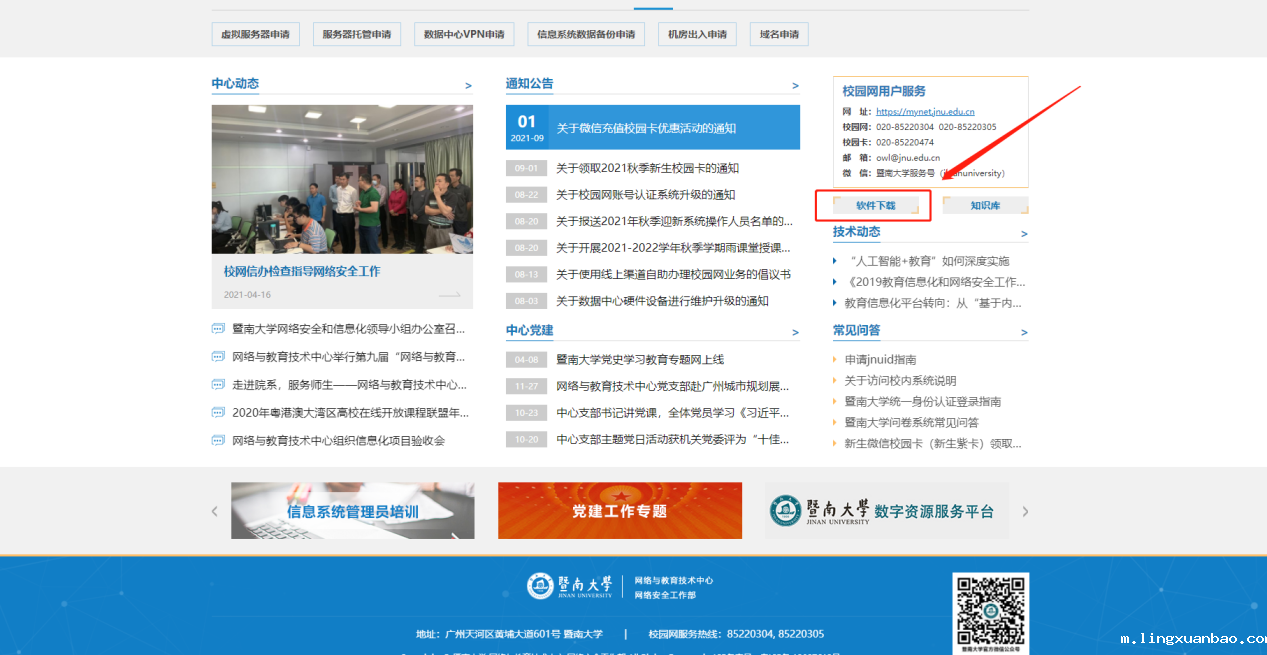Expand more 常见问答 with its arrow
1267x655 pixels.
tap(1024, 333)
